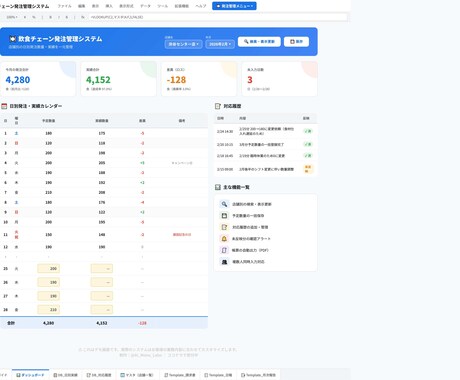
Task: Click the magnifier icon in the function list
Action: tap(224, 204)
